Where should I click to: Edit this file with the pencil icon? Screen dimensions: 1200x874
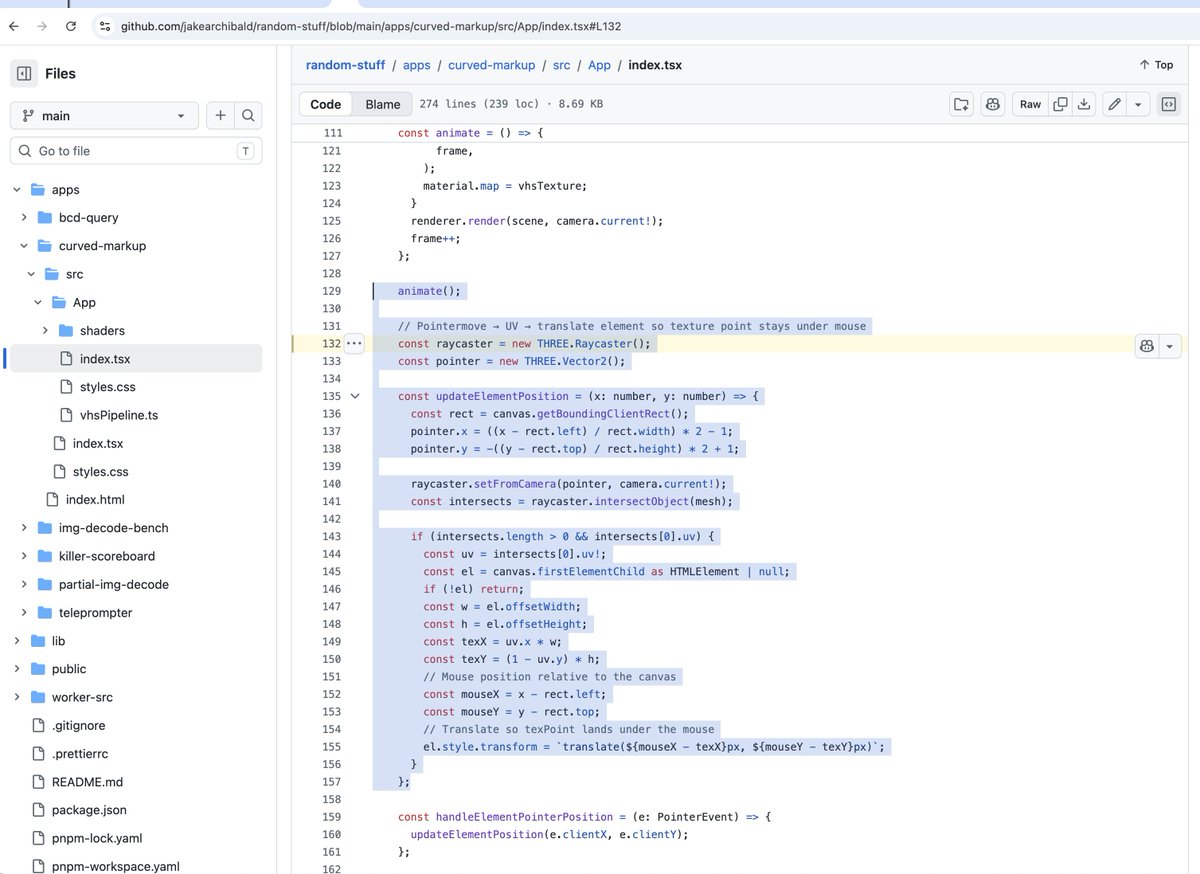coord(1114,104)
